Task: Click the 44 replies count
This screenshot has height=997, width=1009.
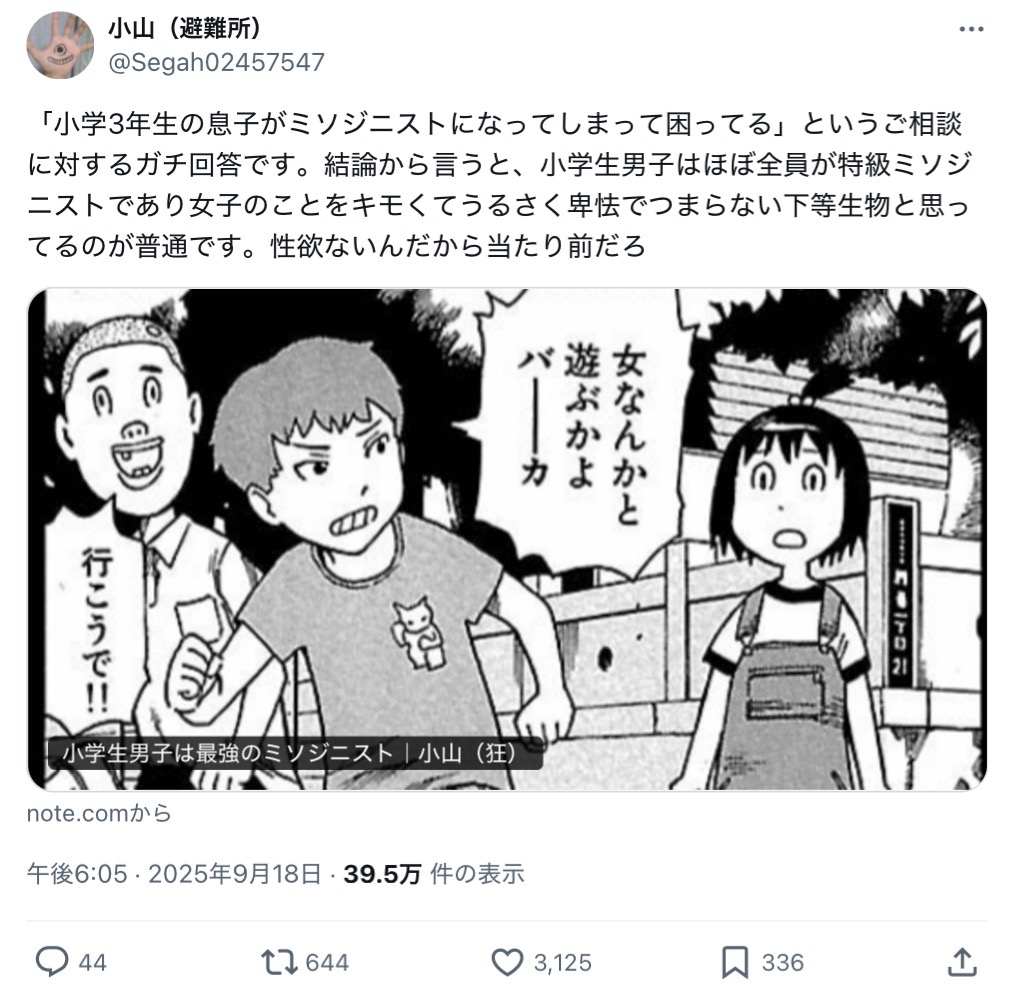Action: tap(92, 963)
